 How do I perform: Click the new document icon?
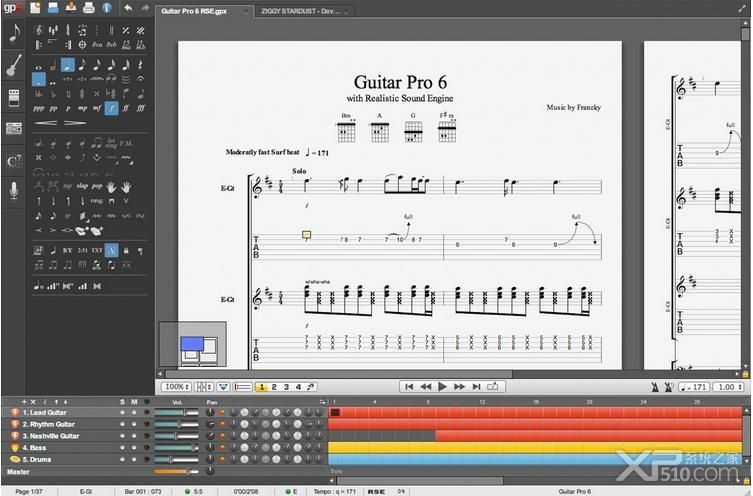[x=35, y=8]
